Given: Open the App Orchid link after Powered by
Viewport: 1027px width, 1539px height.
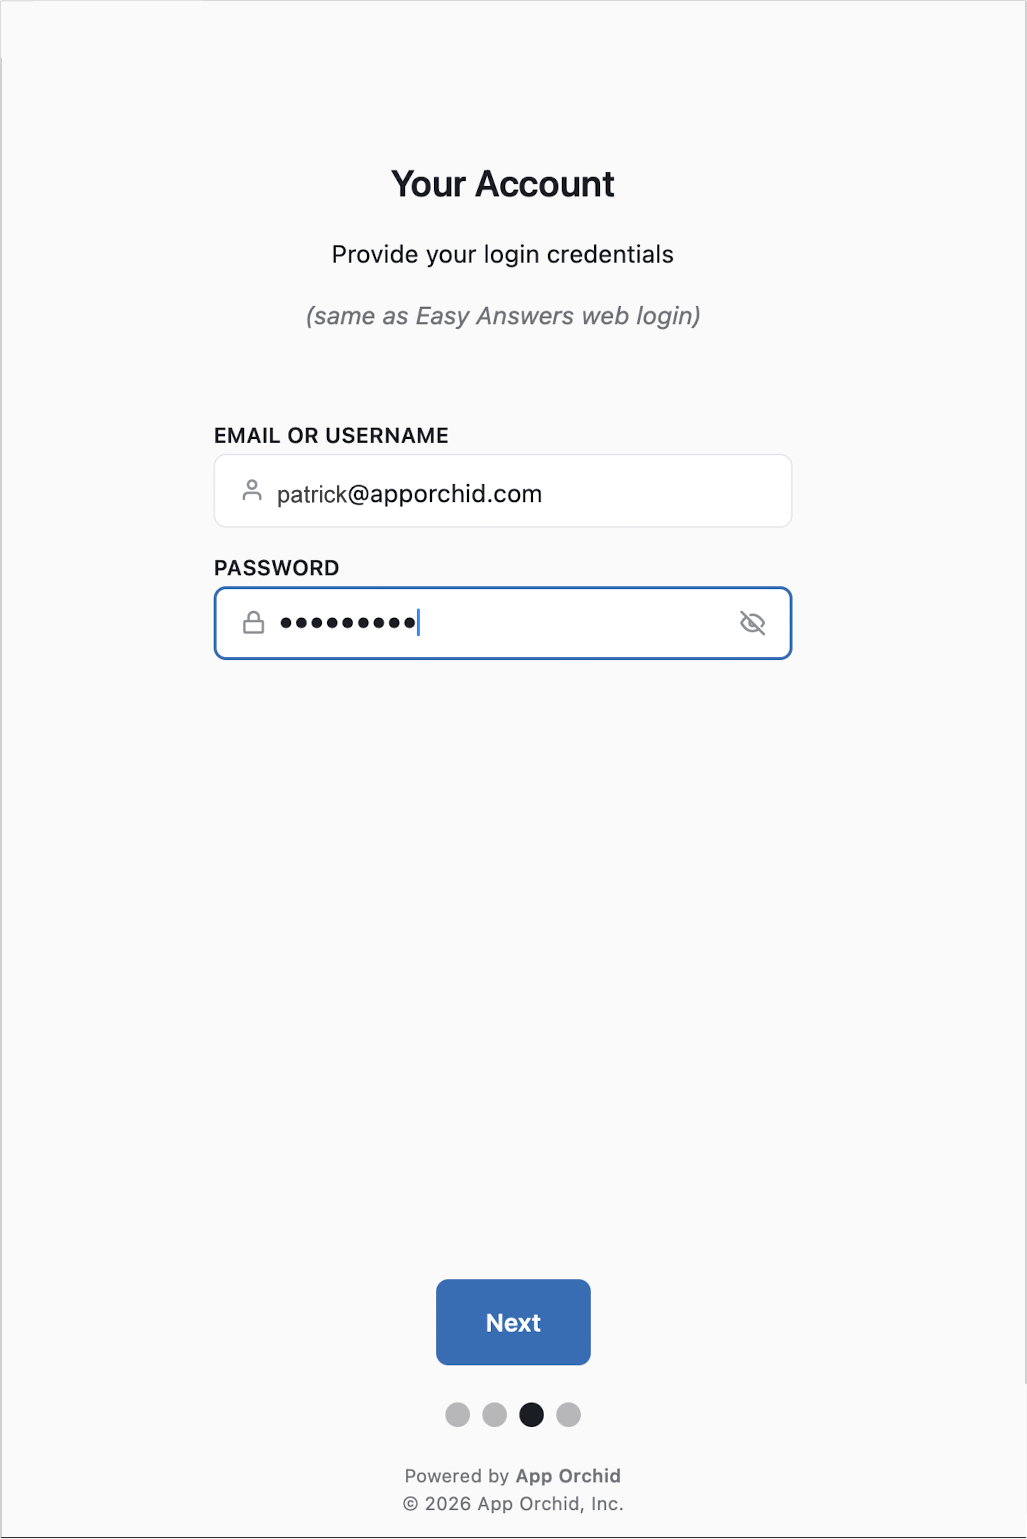Looking at the screenshot, I should click(x=568, y=1476).
